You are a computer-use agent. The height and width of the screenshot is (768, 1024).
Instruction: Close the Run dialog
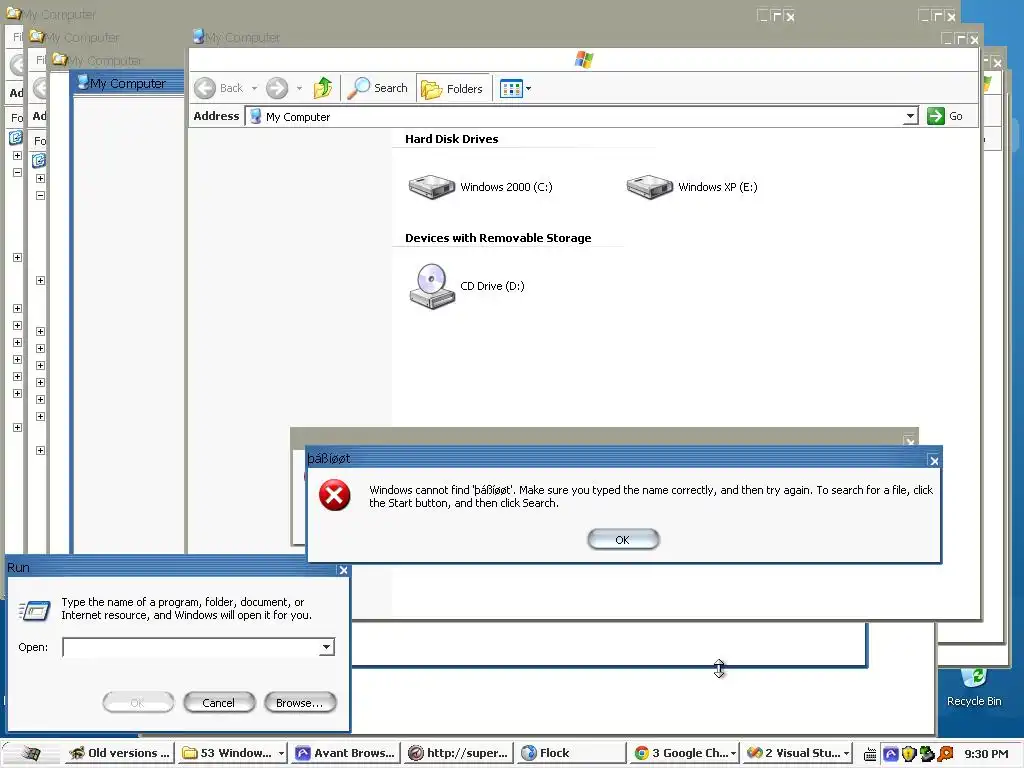click(x=343, y=570)
